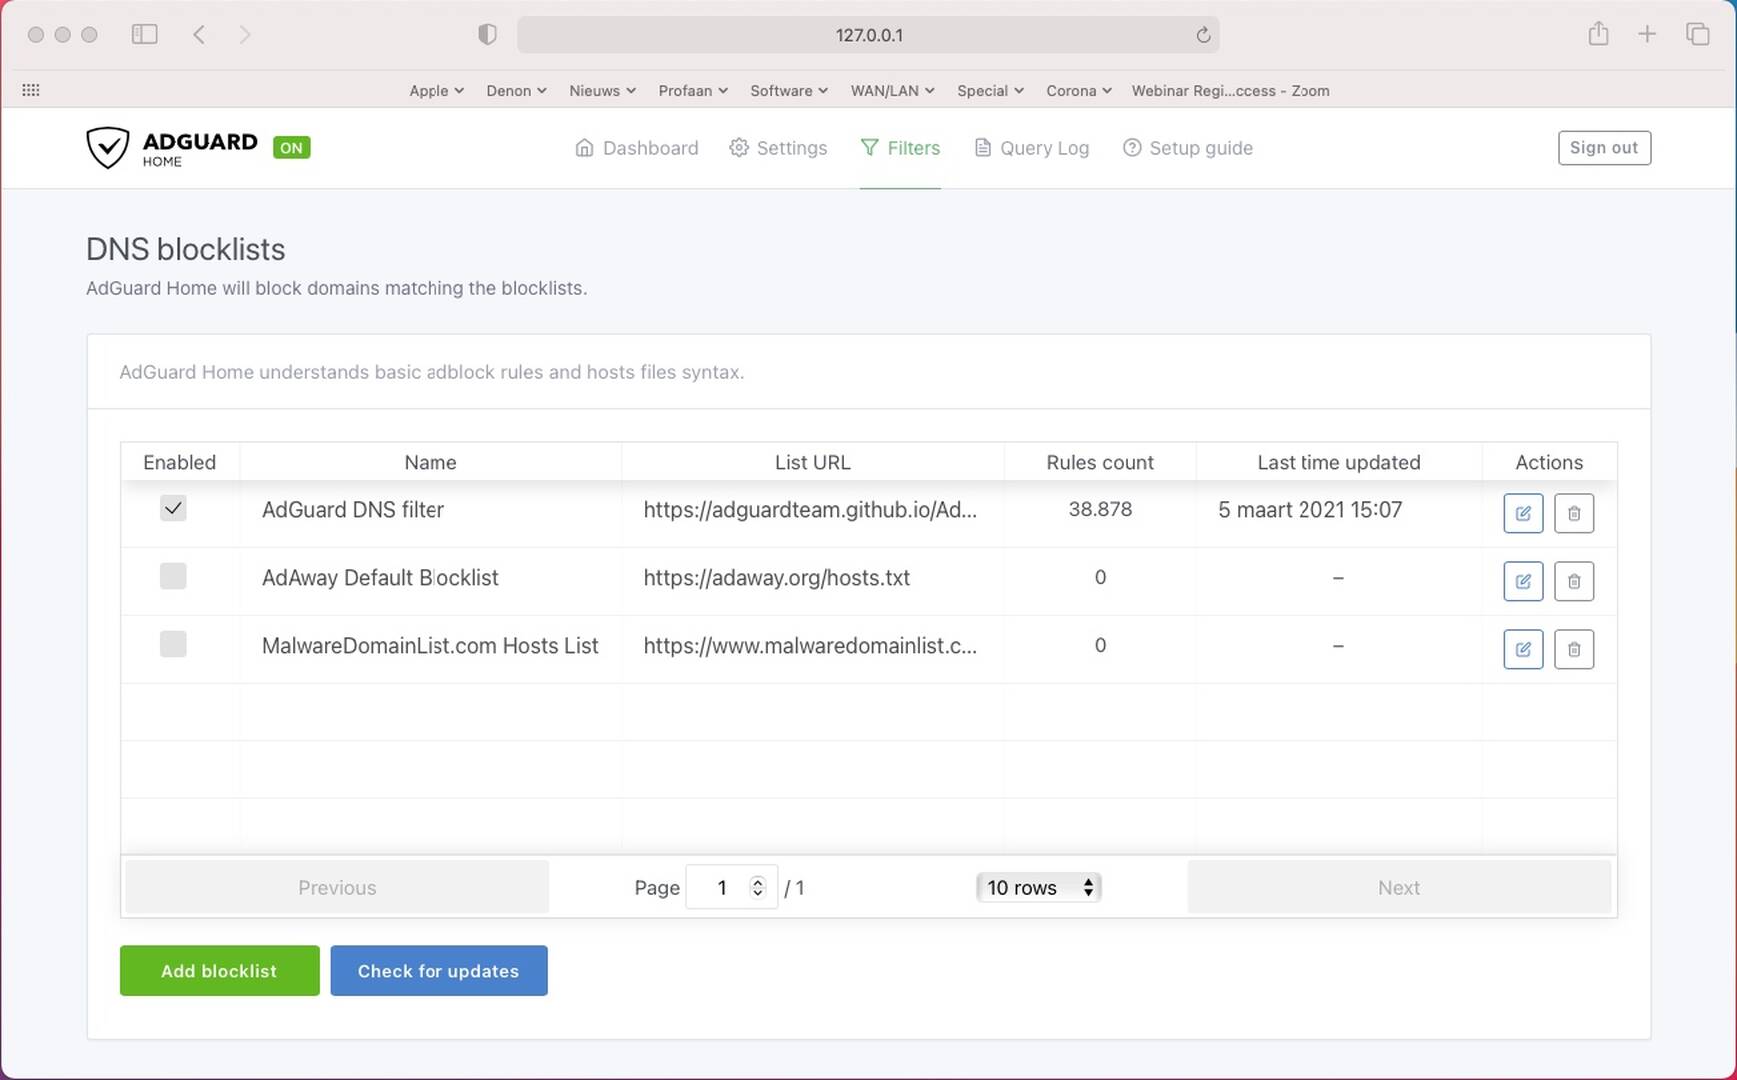This screenshot has width=1737, height=1080.
Task: Open the Webinar Registration Zoom bookmark
Action: pyautogui.click(x=1230, y=90)
